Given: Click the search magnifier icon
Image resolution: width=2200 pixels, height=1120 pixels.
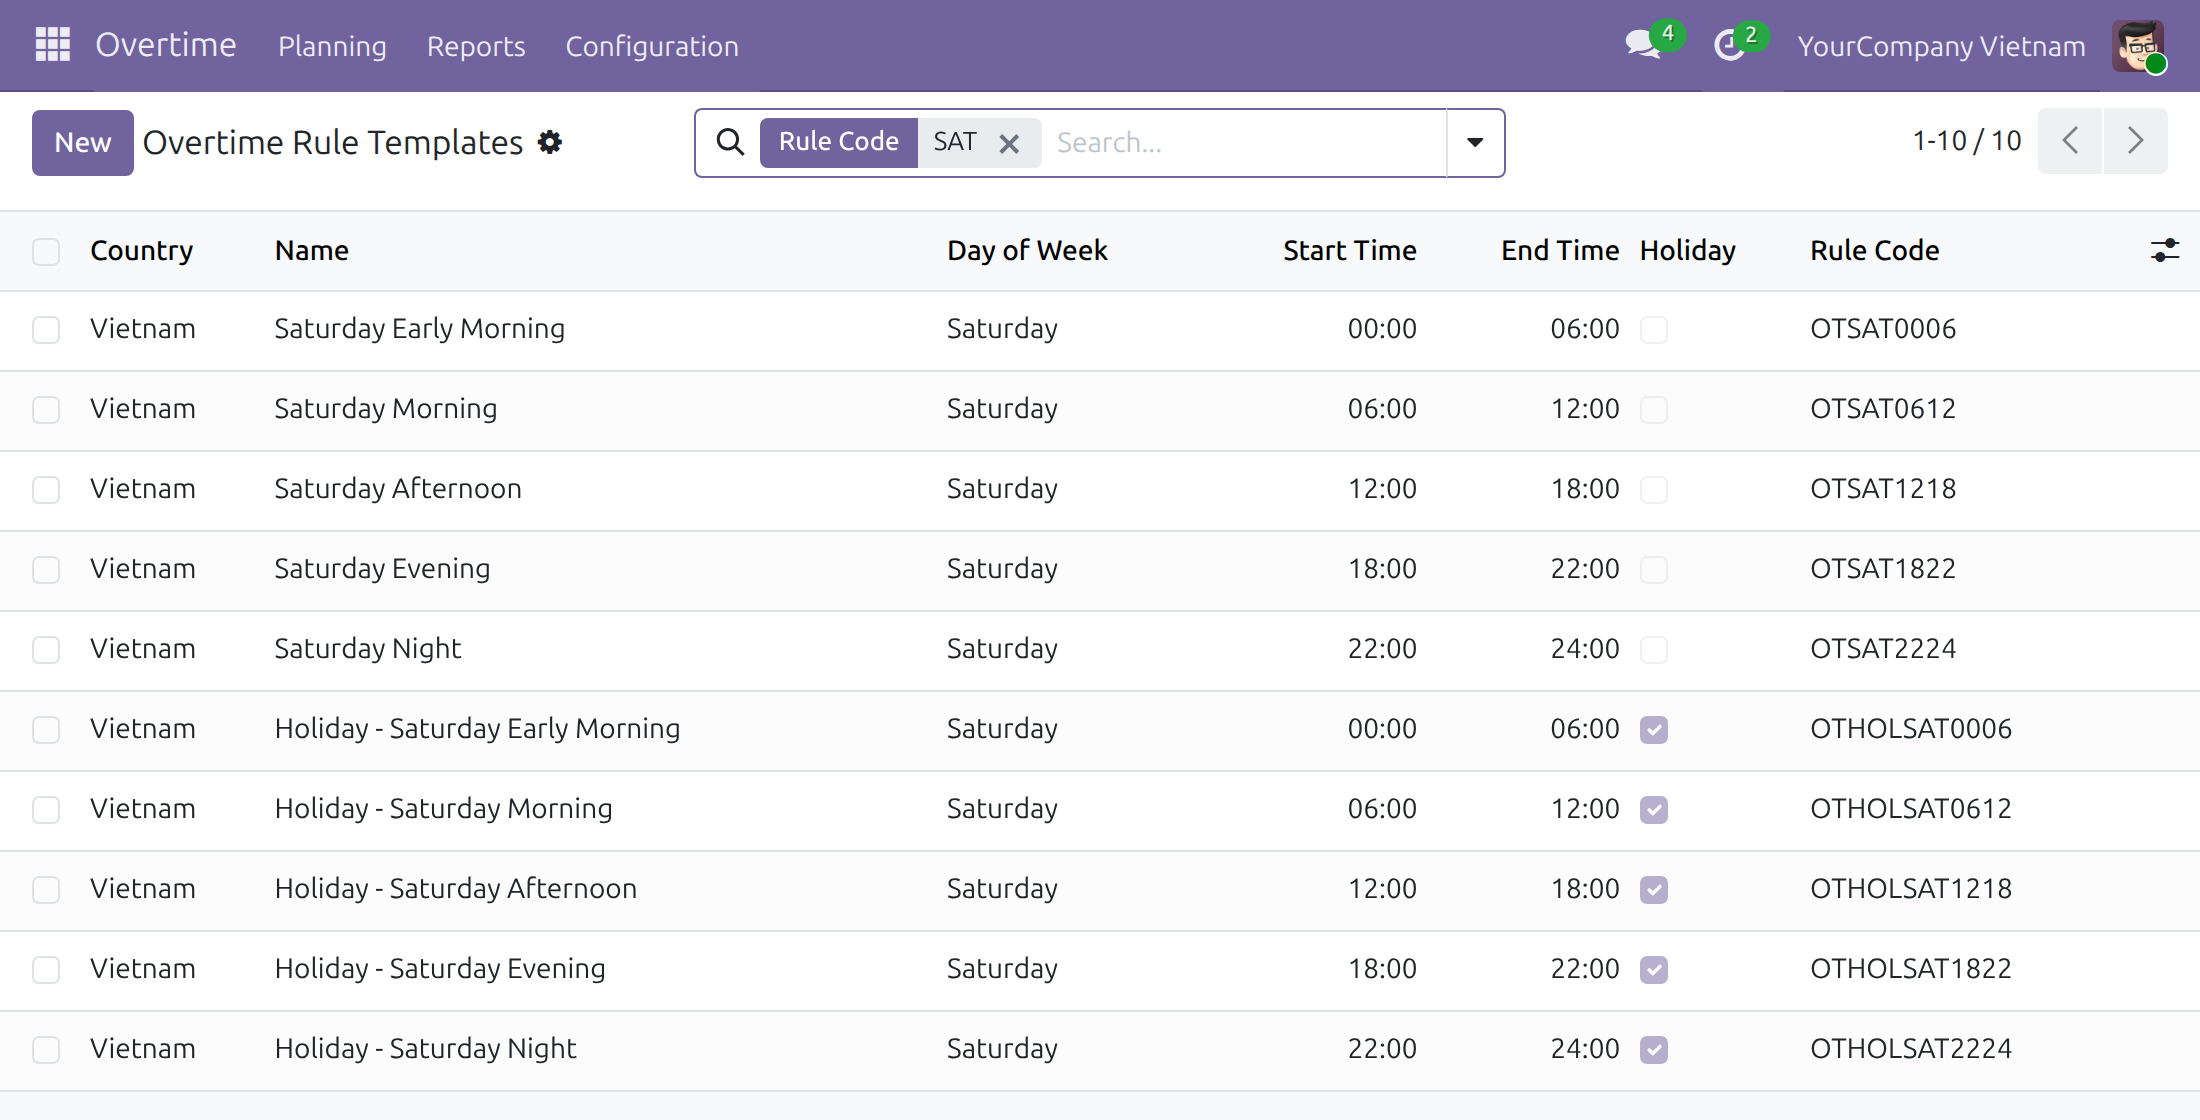Looking at the screenshot, I should (x=730, y=142).
